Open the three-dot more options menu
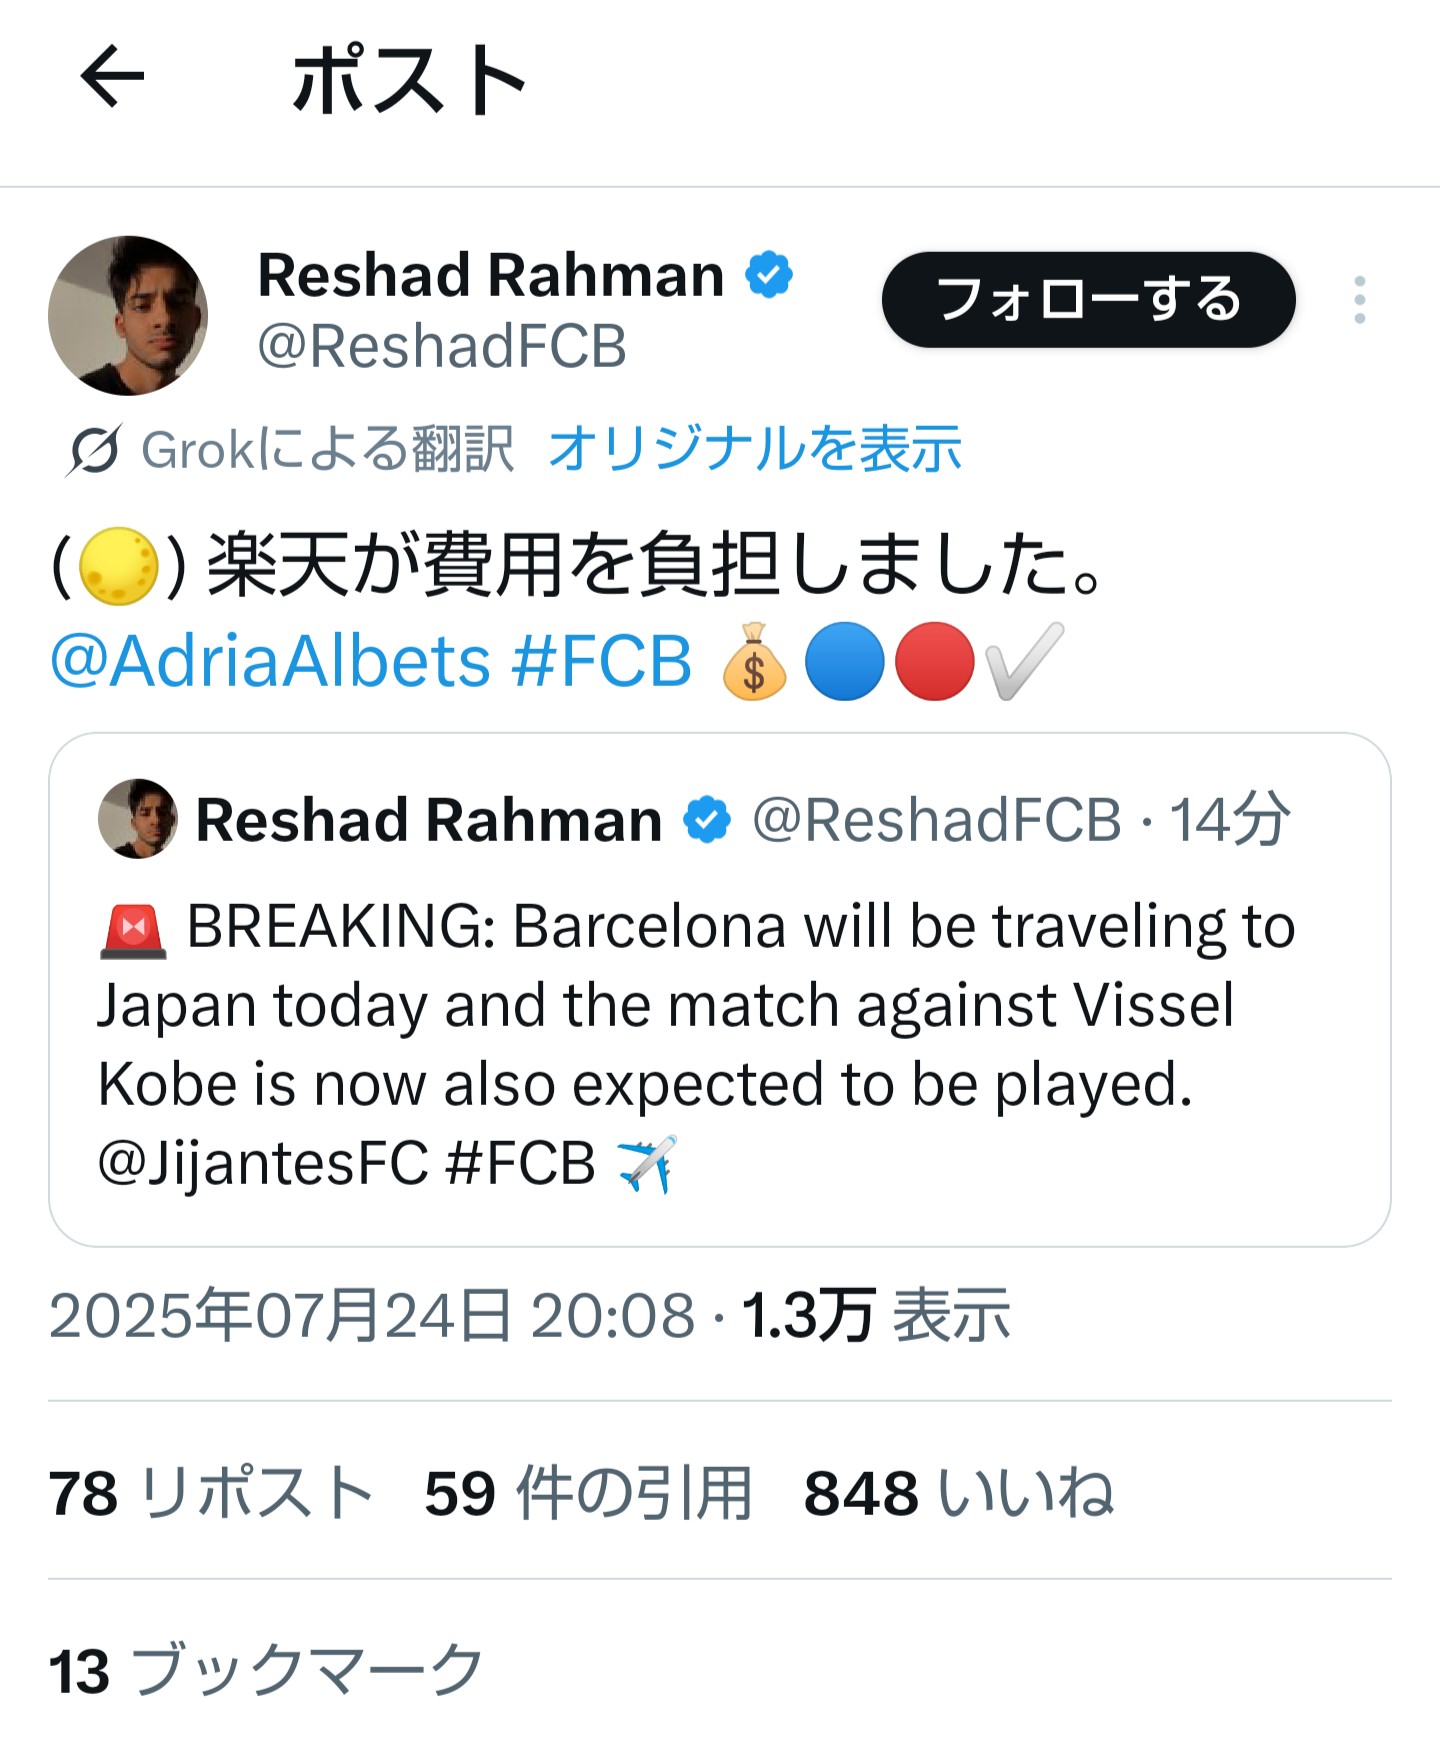 point(1359,300)
